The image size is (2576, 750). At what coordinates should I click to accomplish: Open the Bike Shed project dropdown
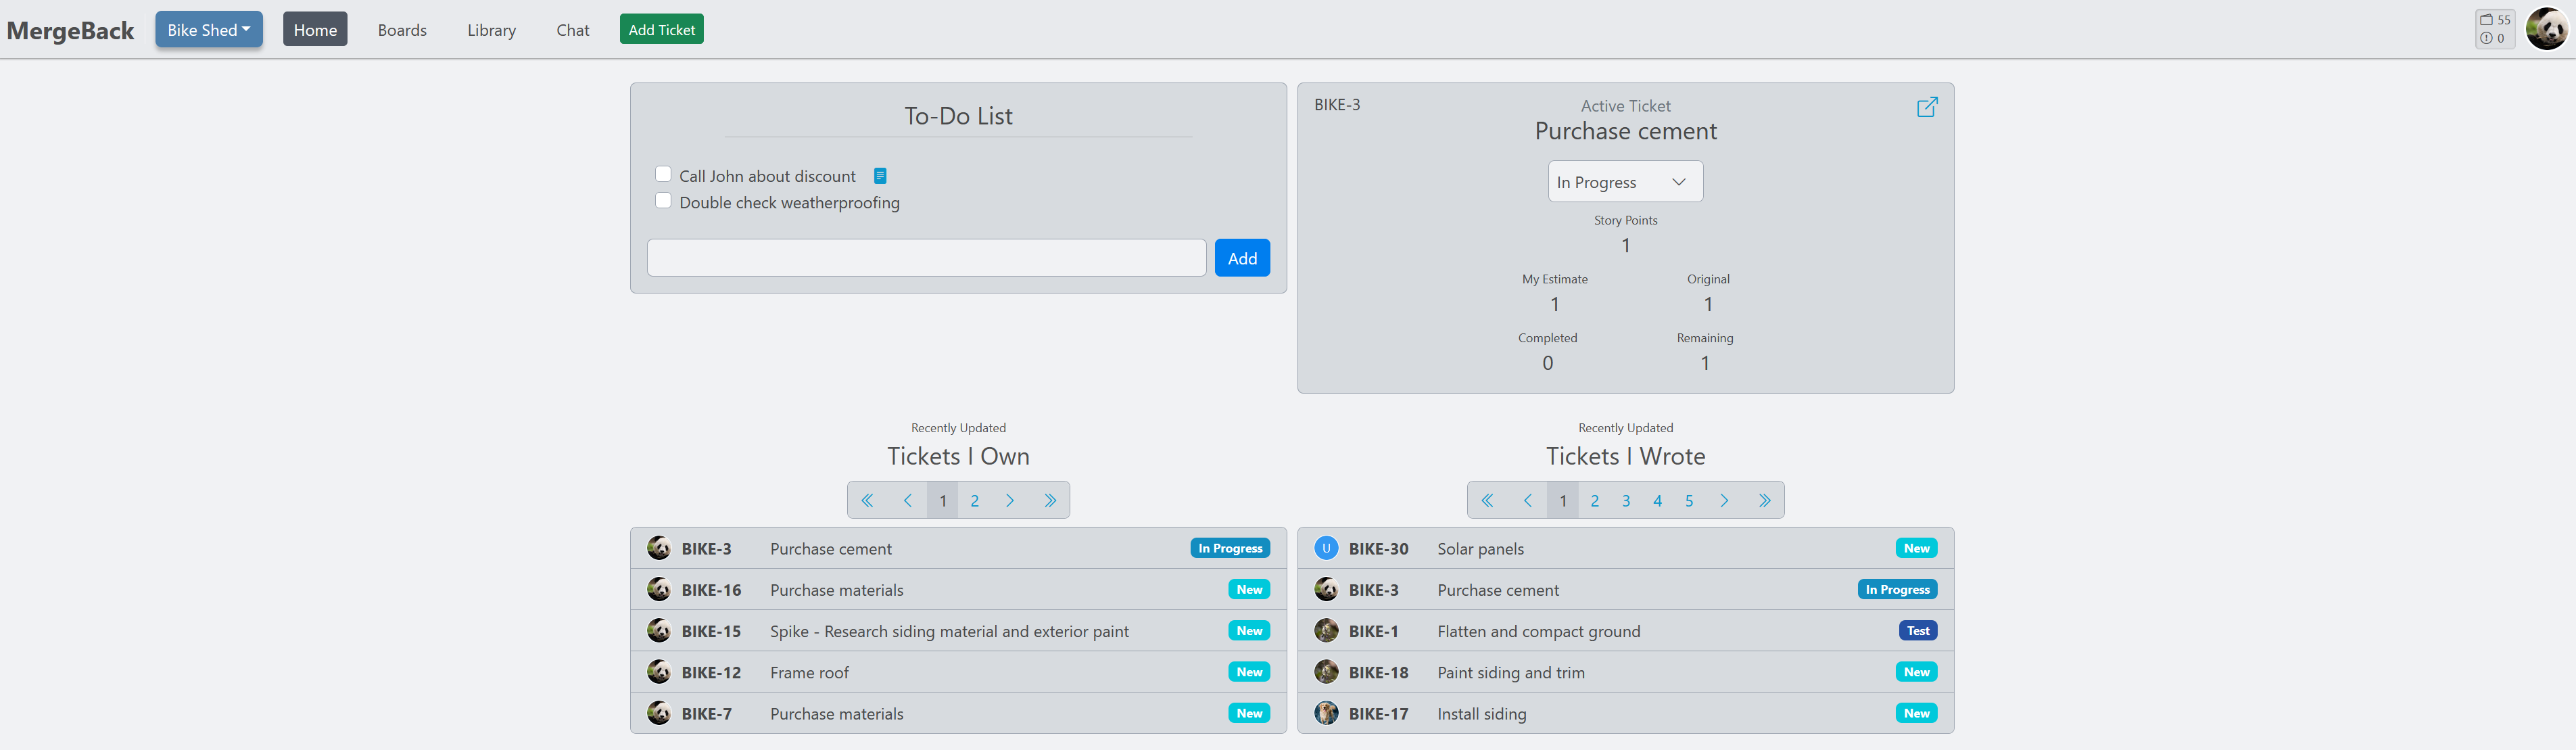[209, 30]
